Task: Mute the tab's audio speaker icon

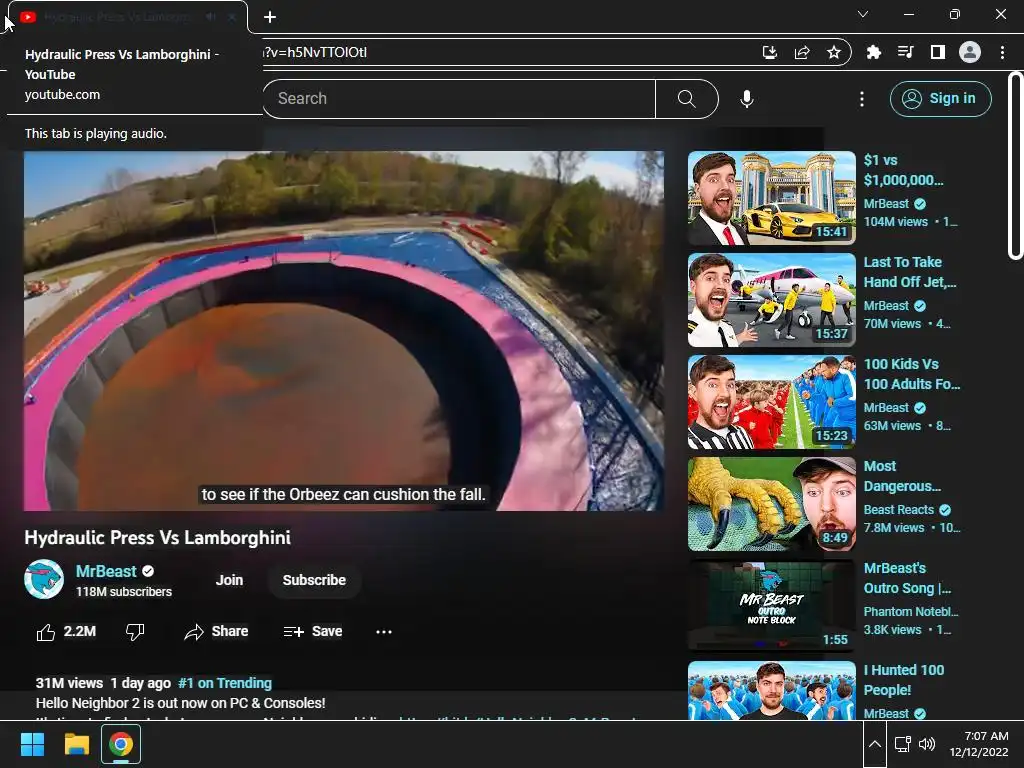Action: (x=211, y=17)
